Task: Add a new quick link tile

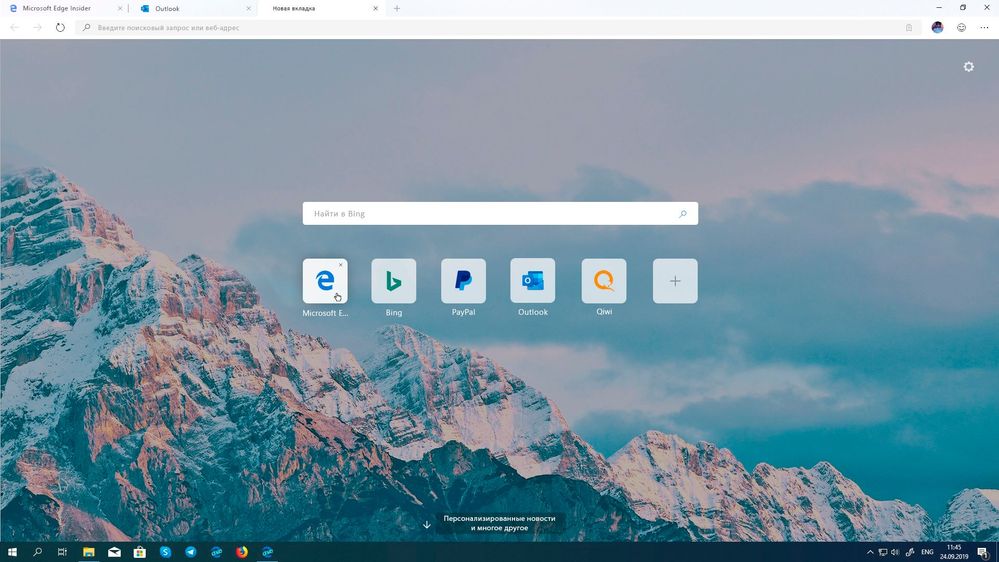Action: (x=675, y=281)
